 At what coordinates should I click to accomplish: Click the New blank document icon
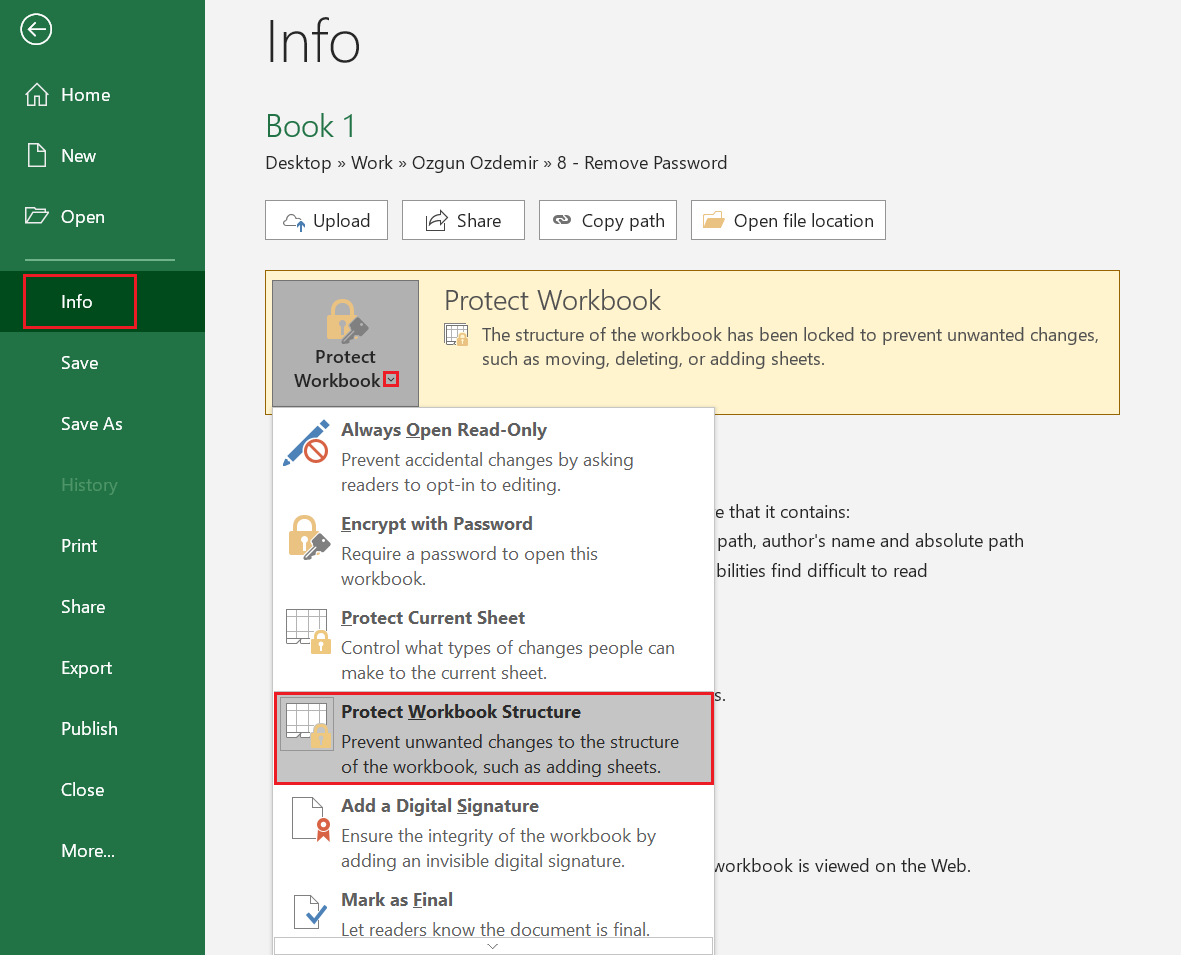(37, 156)
